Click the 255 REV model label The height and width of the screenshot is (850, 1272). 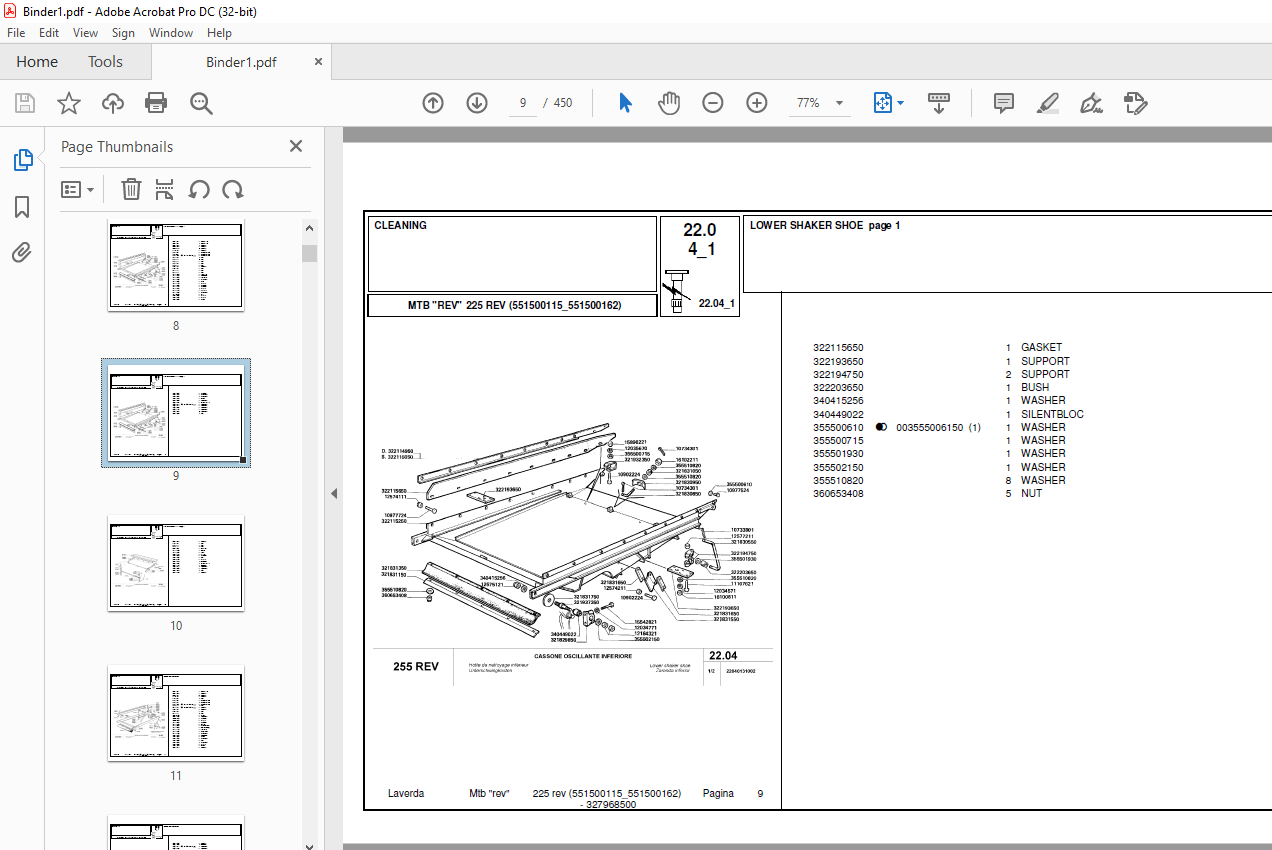pyautogui.click(x=416, y=667)
